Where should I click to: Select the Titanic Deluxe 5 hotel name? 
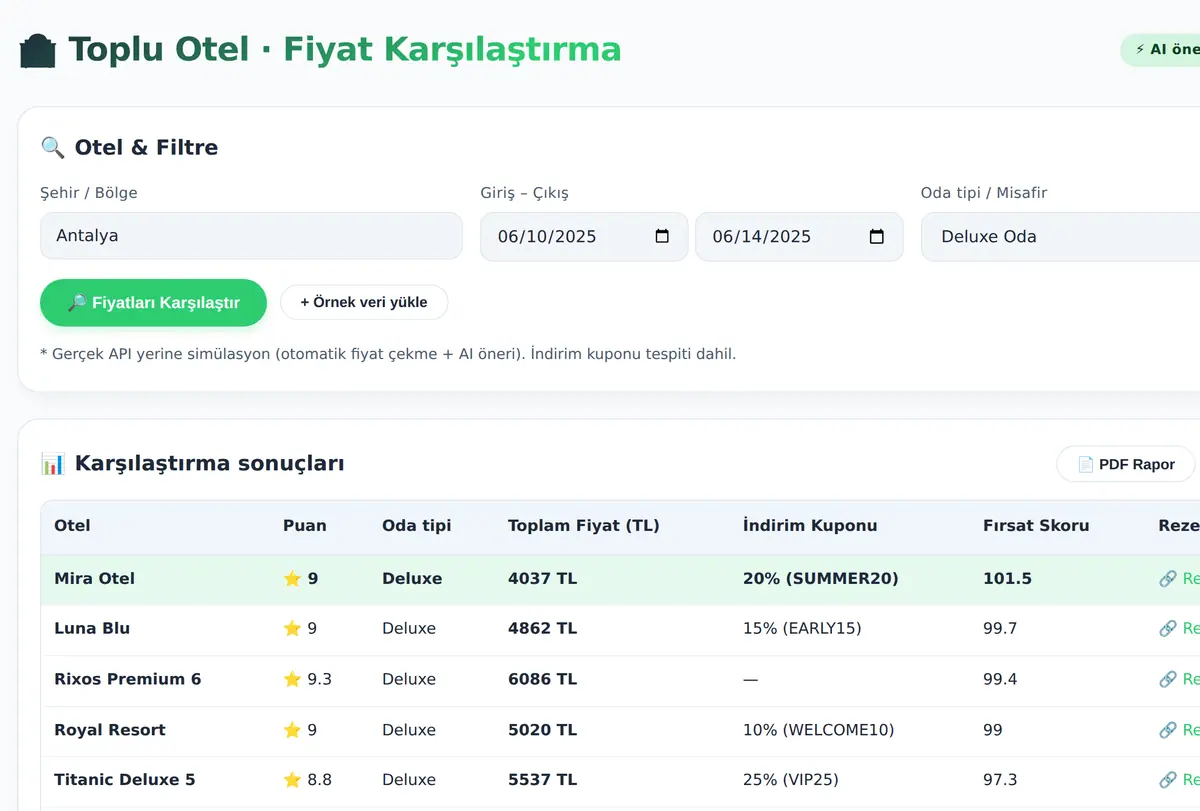125,780
